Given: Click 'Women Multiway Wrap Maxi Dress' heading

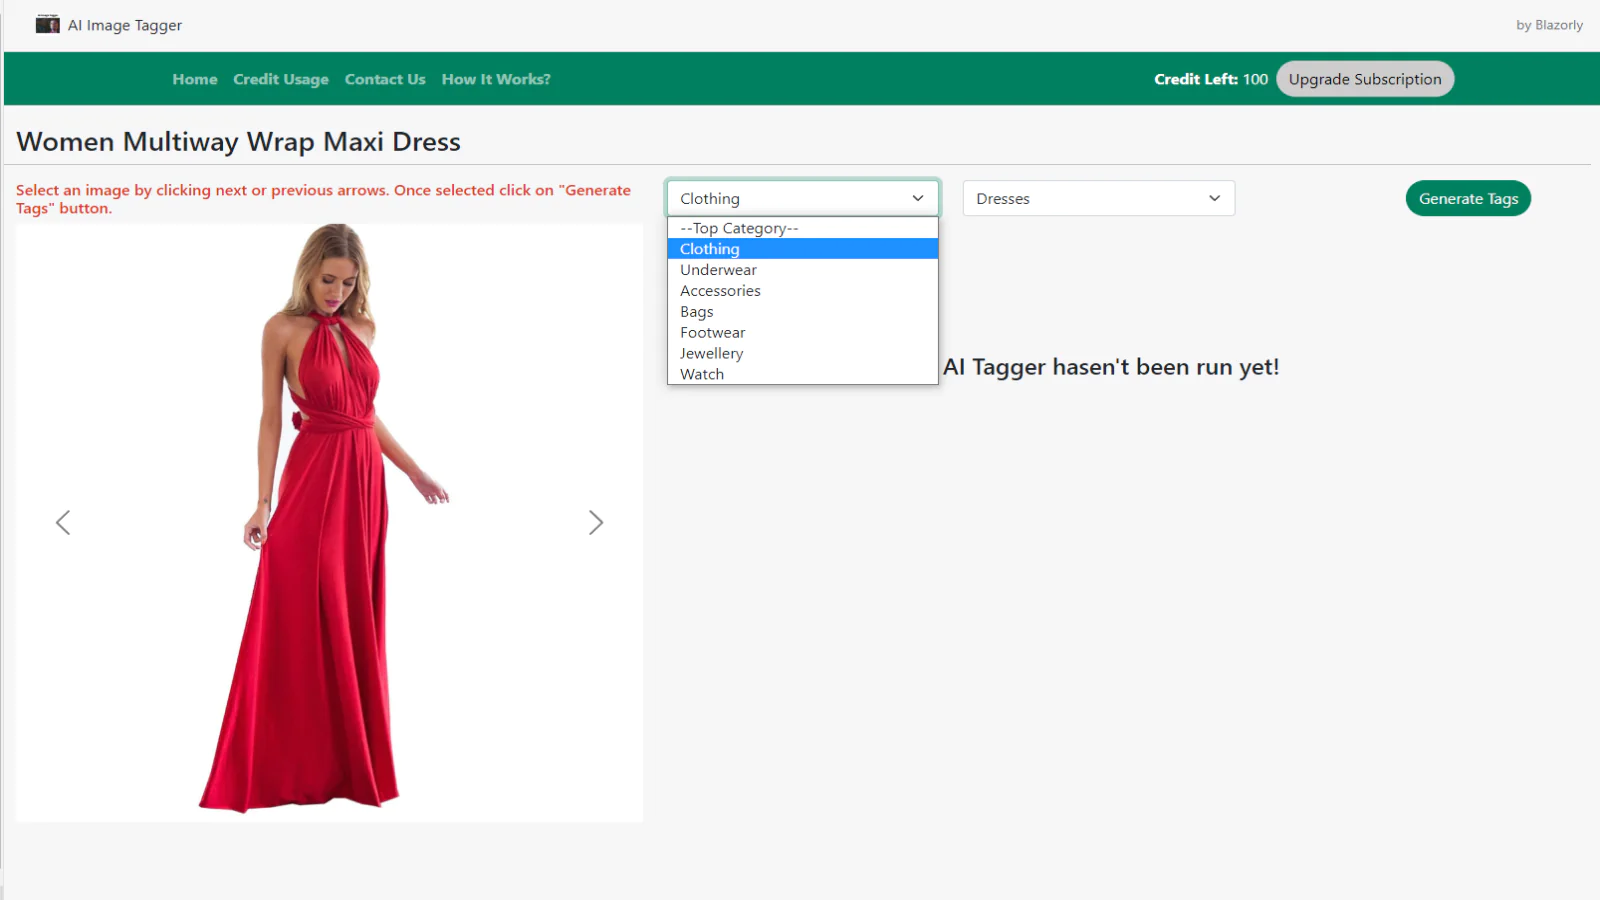Looking at the screenshot, I should (x=238, y=141).
